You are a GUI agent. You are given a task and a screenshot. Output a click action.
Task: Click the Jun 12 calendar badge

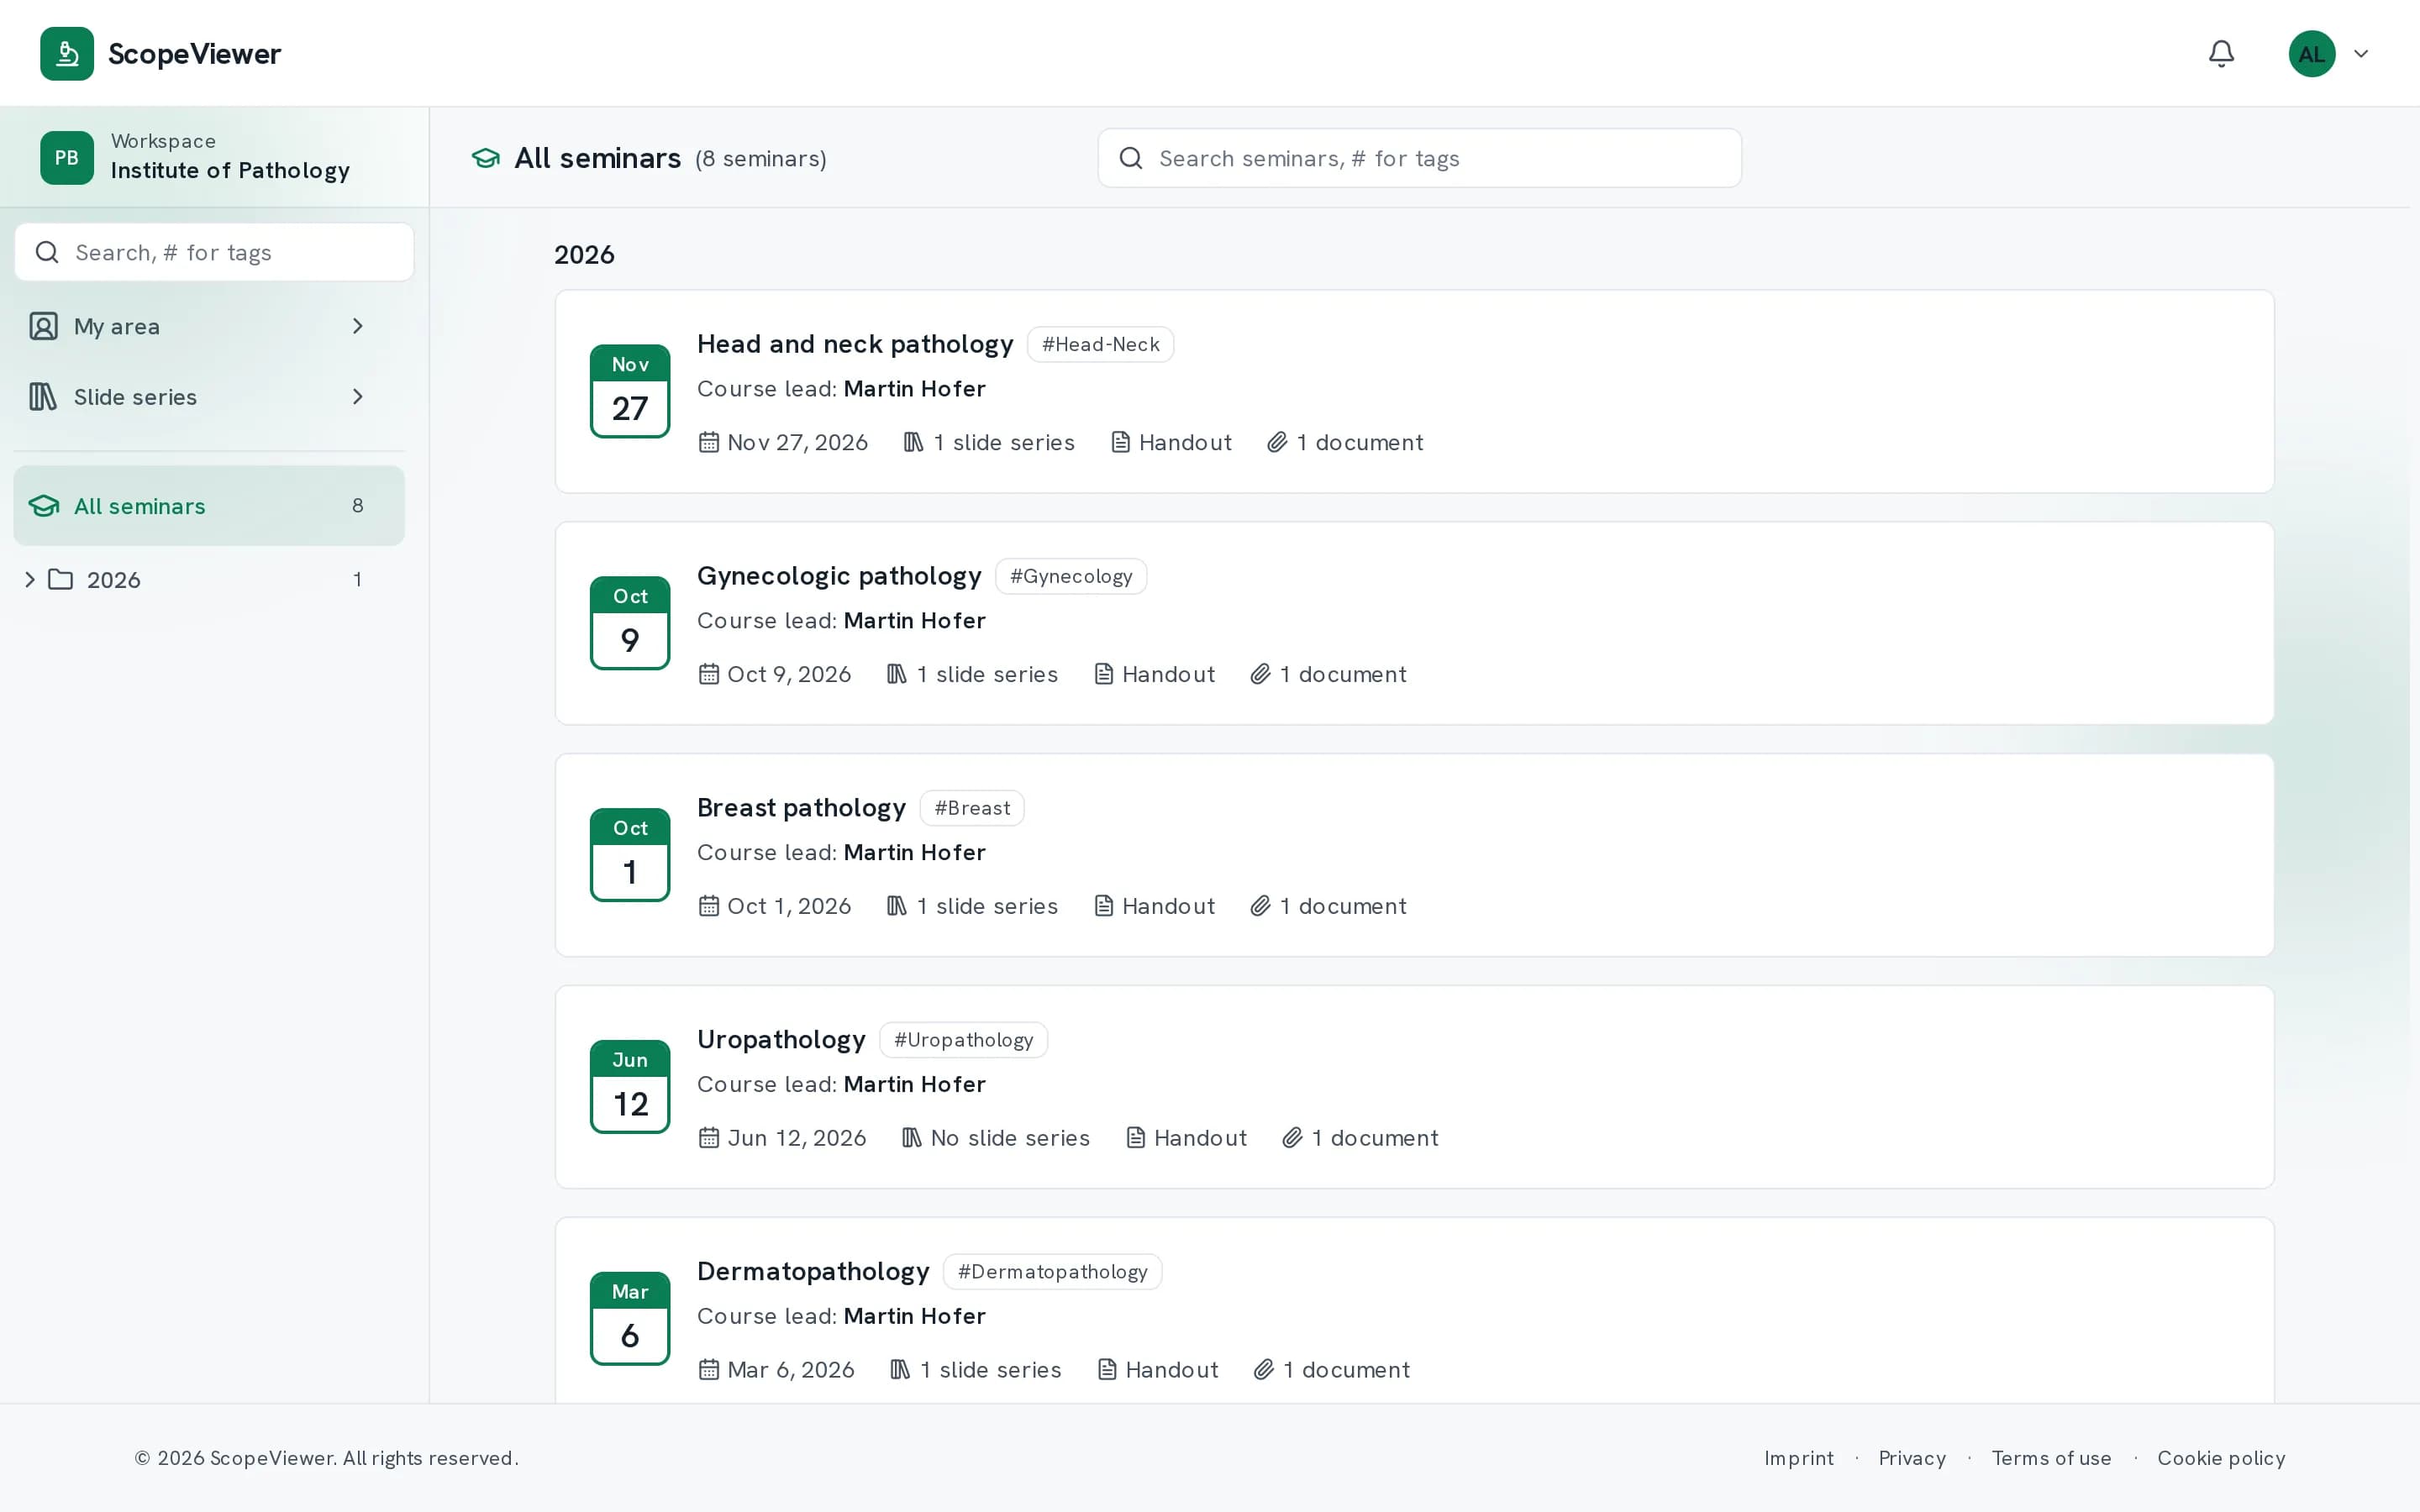pyautogui.click(x=630, y=1087)
